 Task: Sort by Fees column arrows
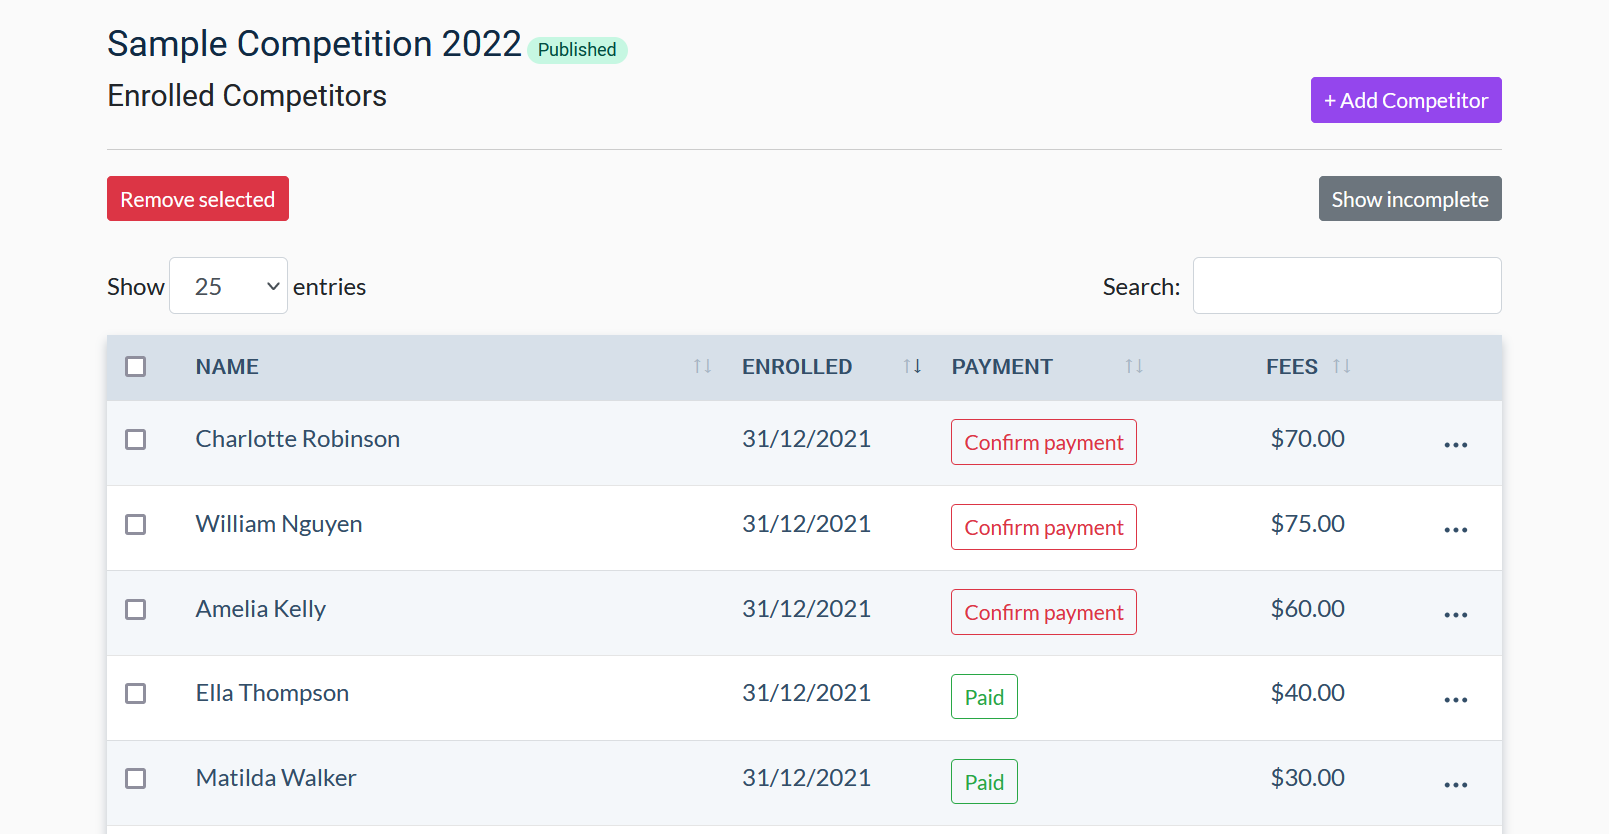click(1341, 367)
